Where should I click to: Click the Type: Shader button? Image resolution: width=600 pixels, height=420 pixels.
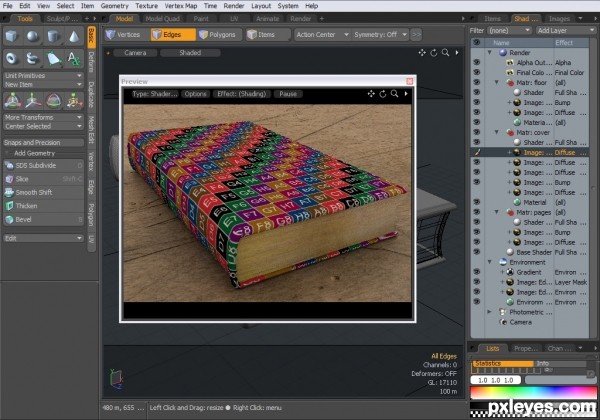(155, 94)
